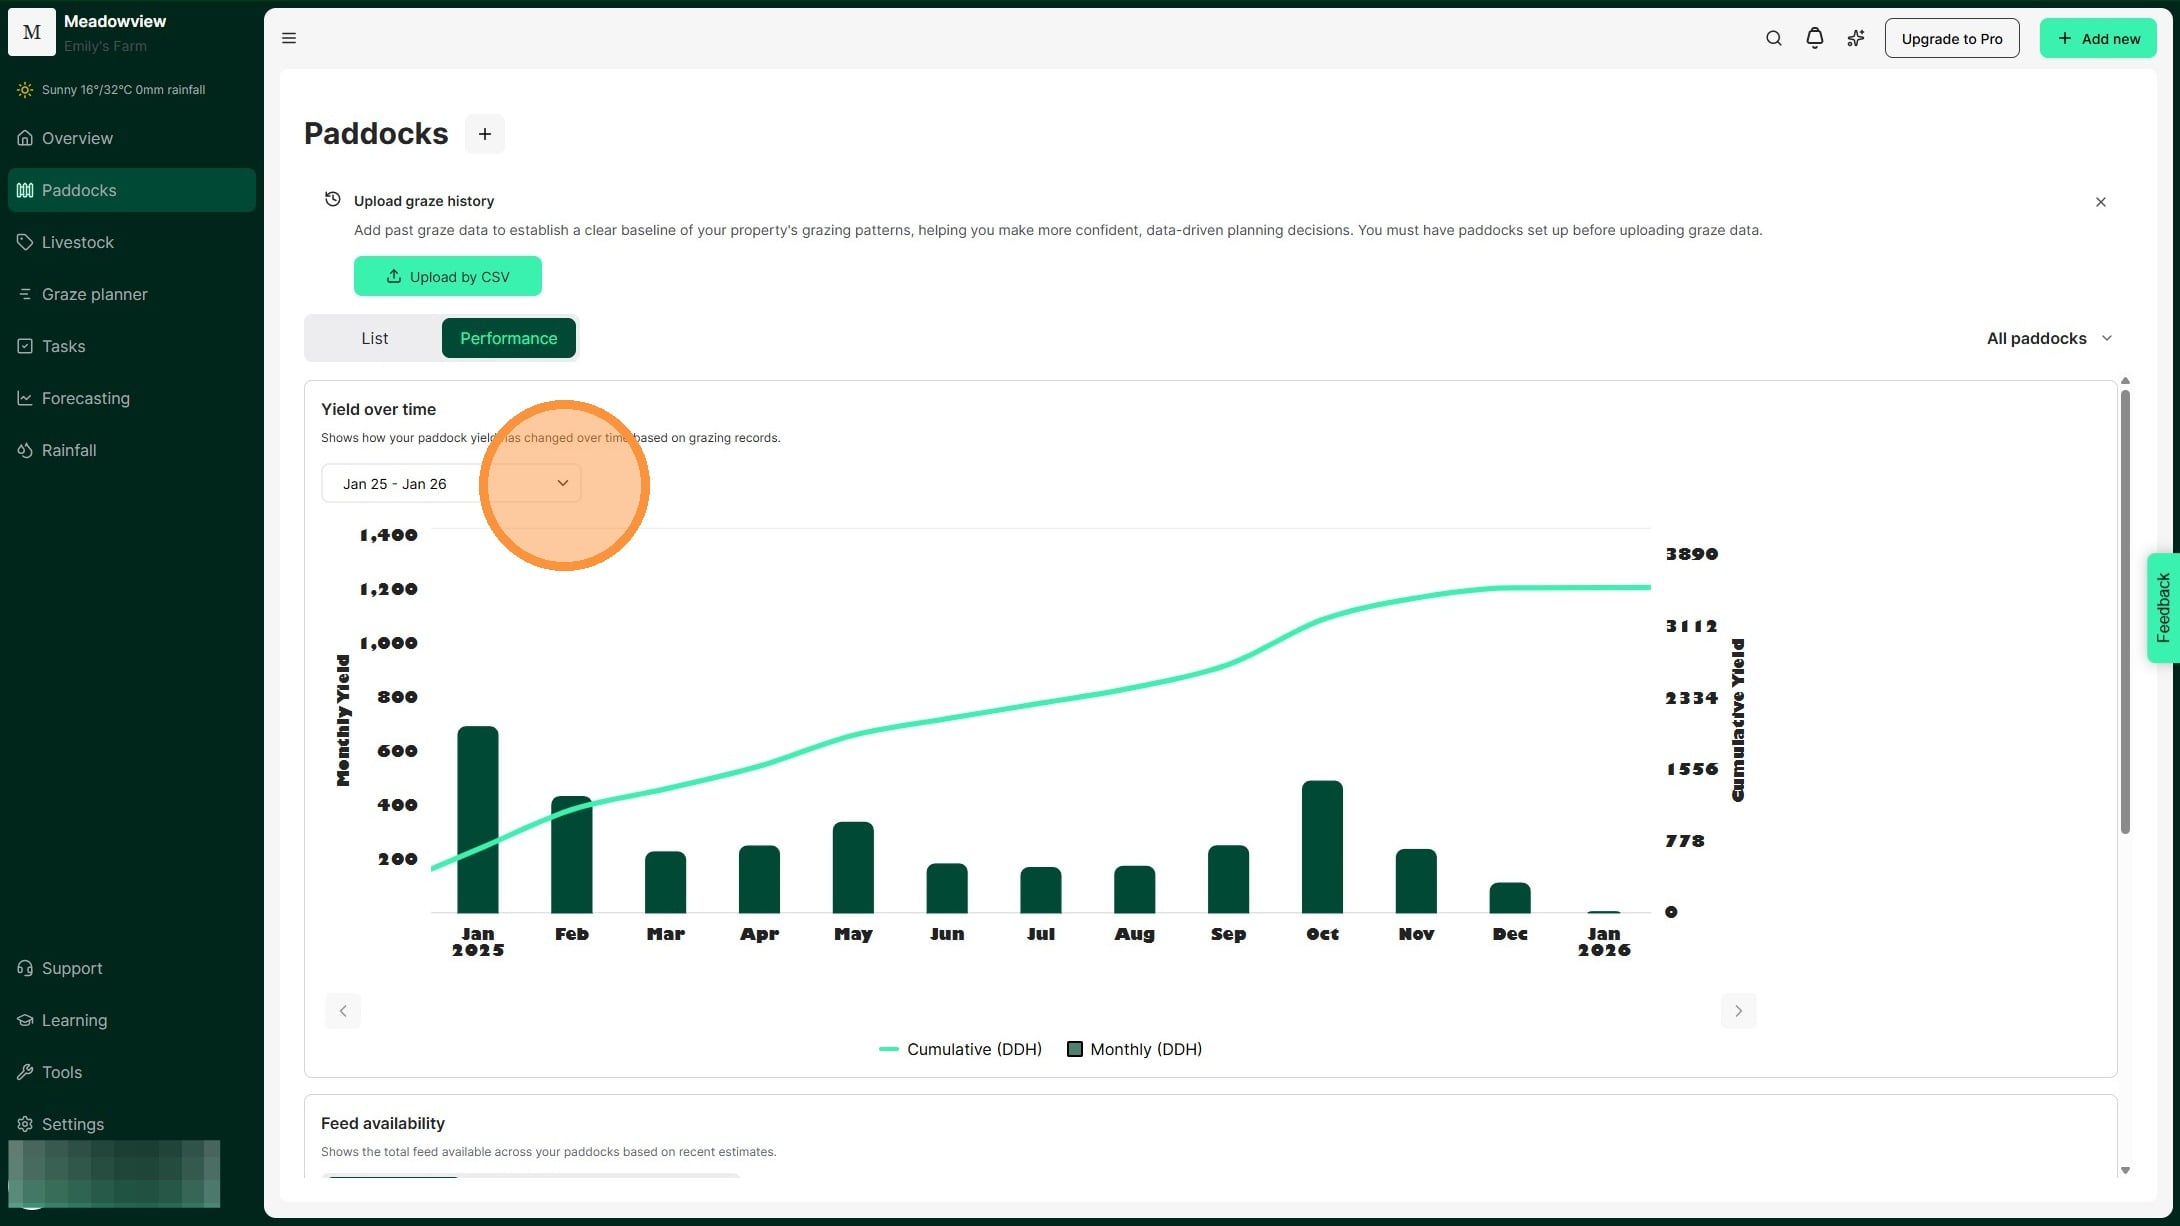Click the Upgrade to Pro button
The width and height of the screenshot is (2180, 1226).
pyautogui.click(x=1951, y=38)
